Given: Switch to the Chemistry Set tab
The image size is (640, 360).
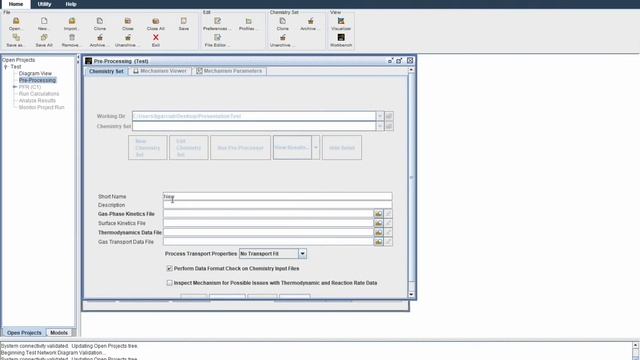Looking at the screenshot, I should click(106, 71).
